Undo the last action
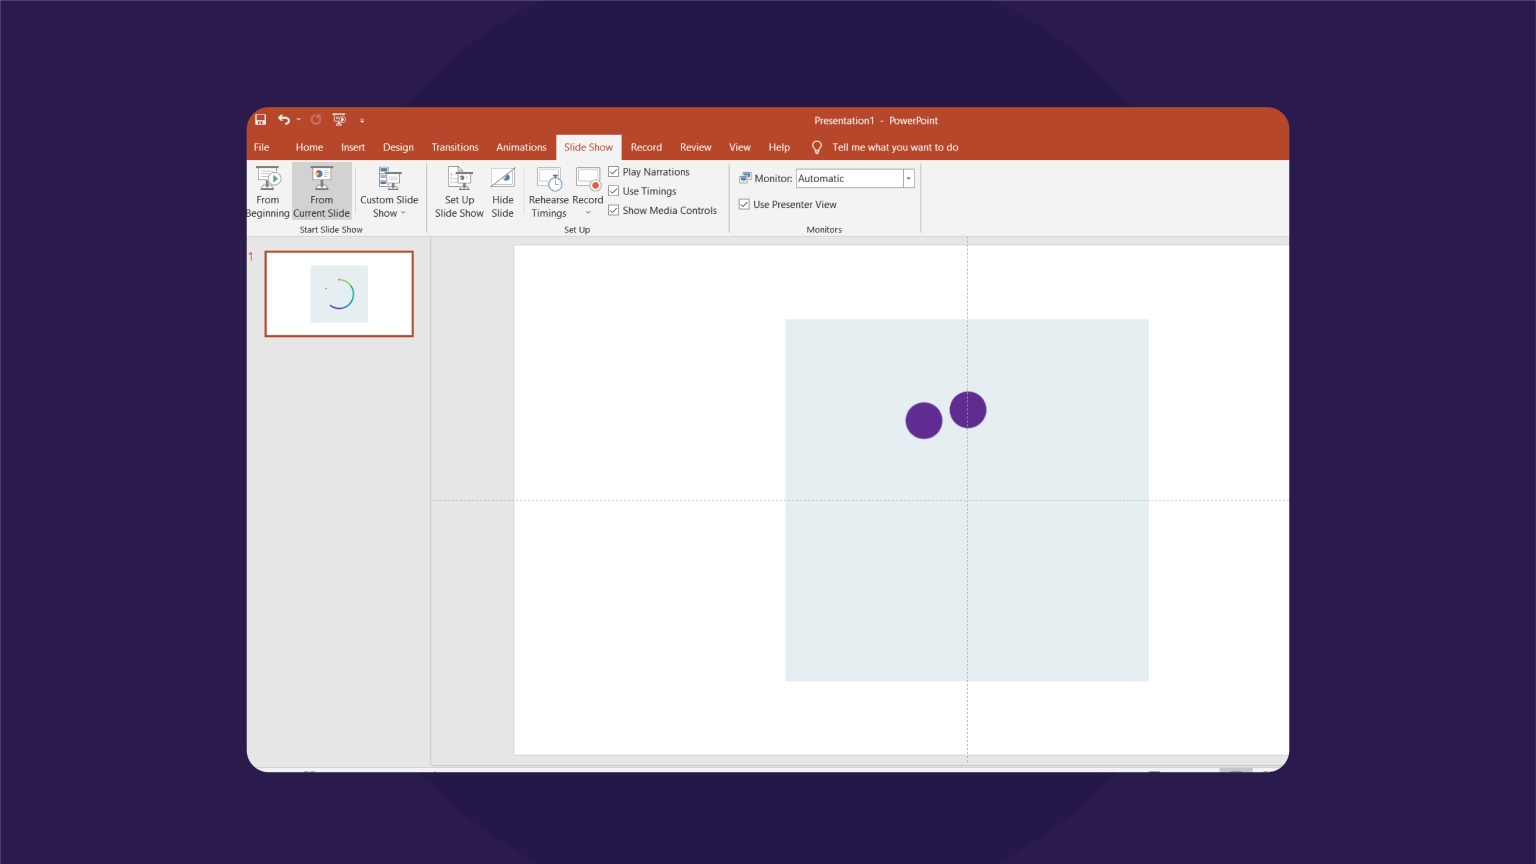The height and width of the screenshot is (864, 1536). 284,119
